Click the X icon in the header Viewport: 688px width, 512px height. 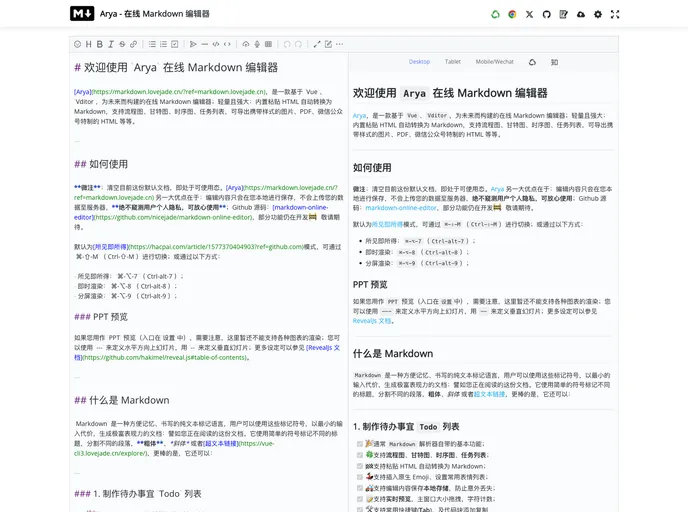tap(530, 14)
